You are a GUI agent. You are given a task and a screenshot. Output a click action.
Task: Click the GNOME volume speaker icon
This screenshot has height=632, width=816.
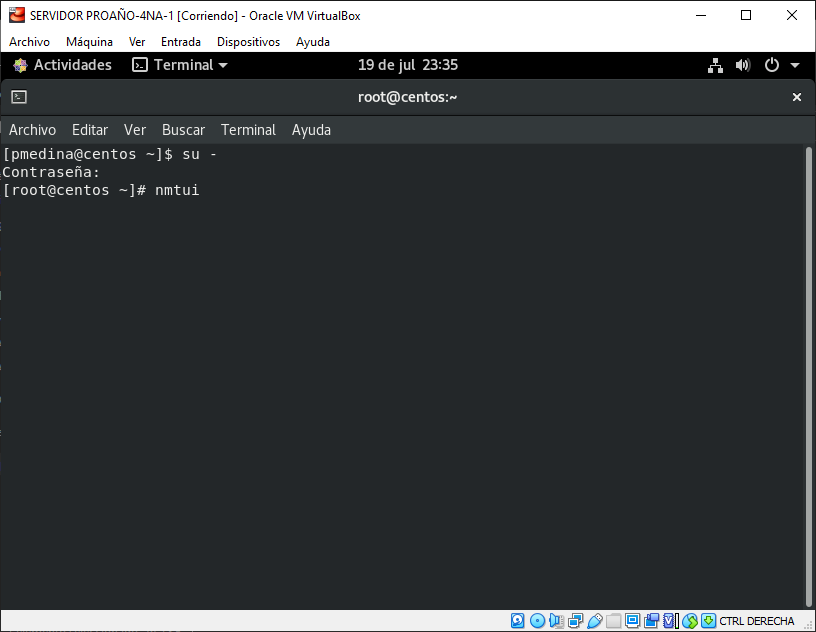point(743,65)
